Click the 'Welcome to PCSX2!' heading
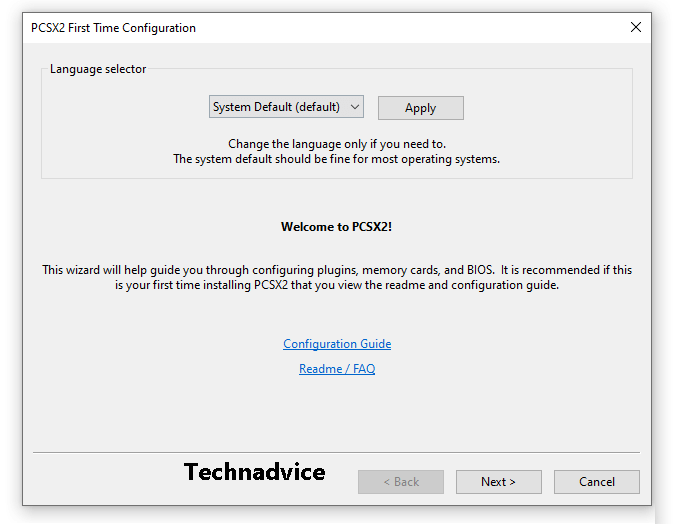The width and height of the screenshot is (673, 524). click(336, 227)
